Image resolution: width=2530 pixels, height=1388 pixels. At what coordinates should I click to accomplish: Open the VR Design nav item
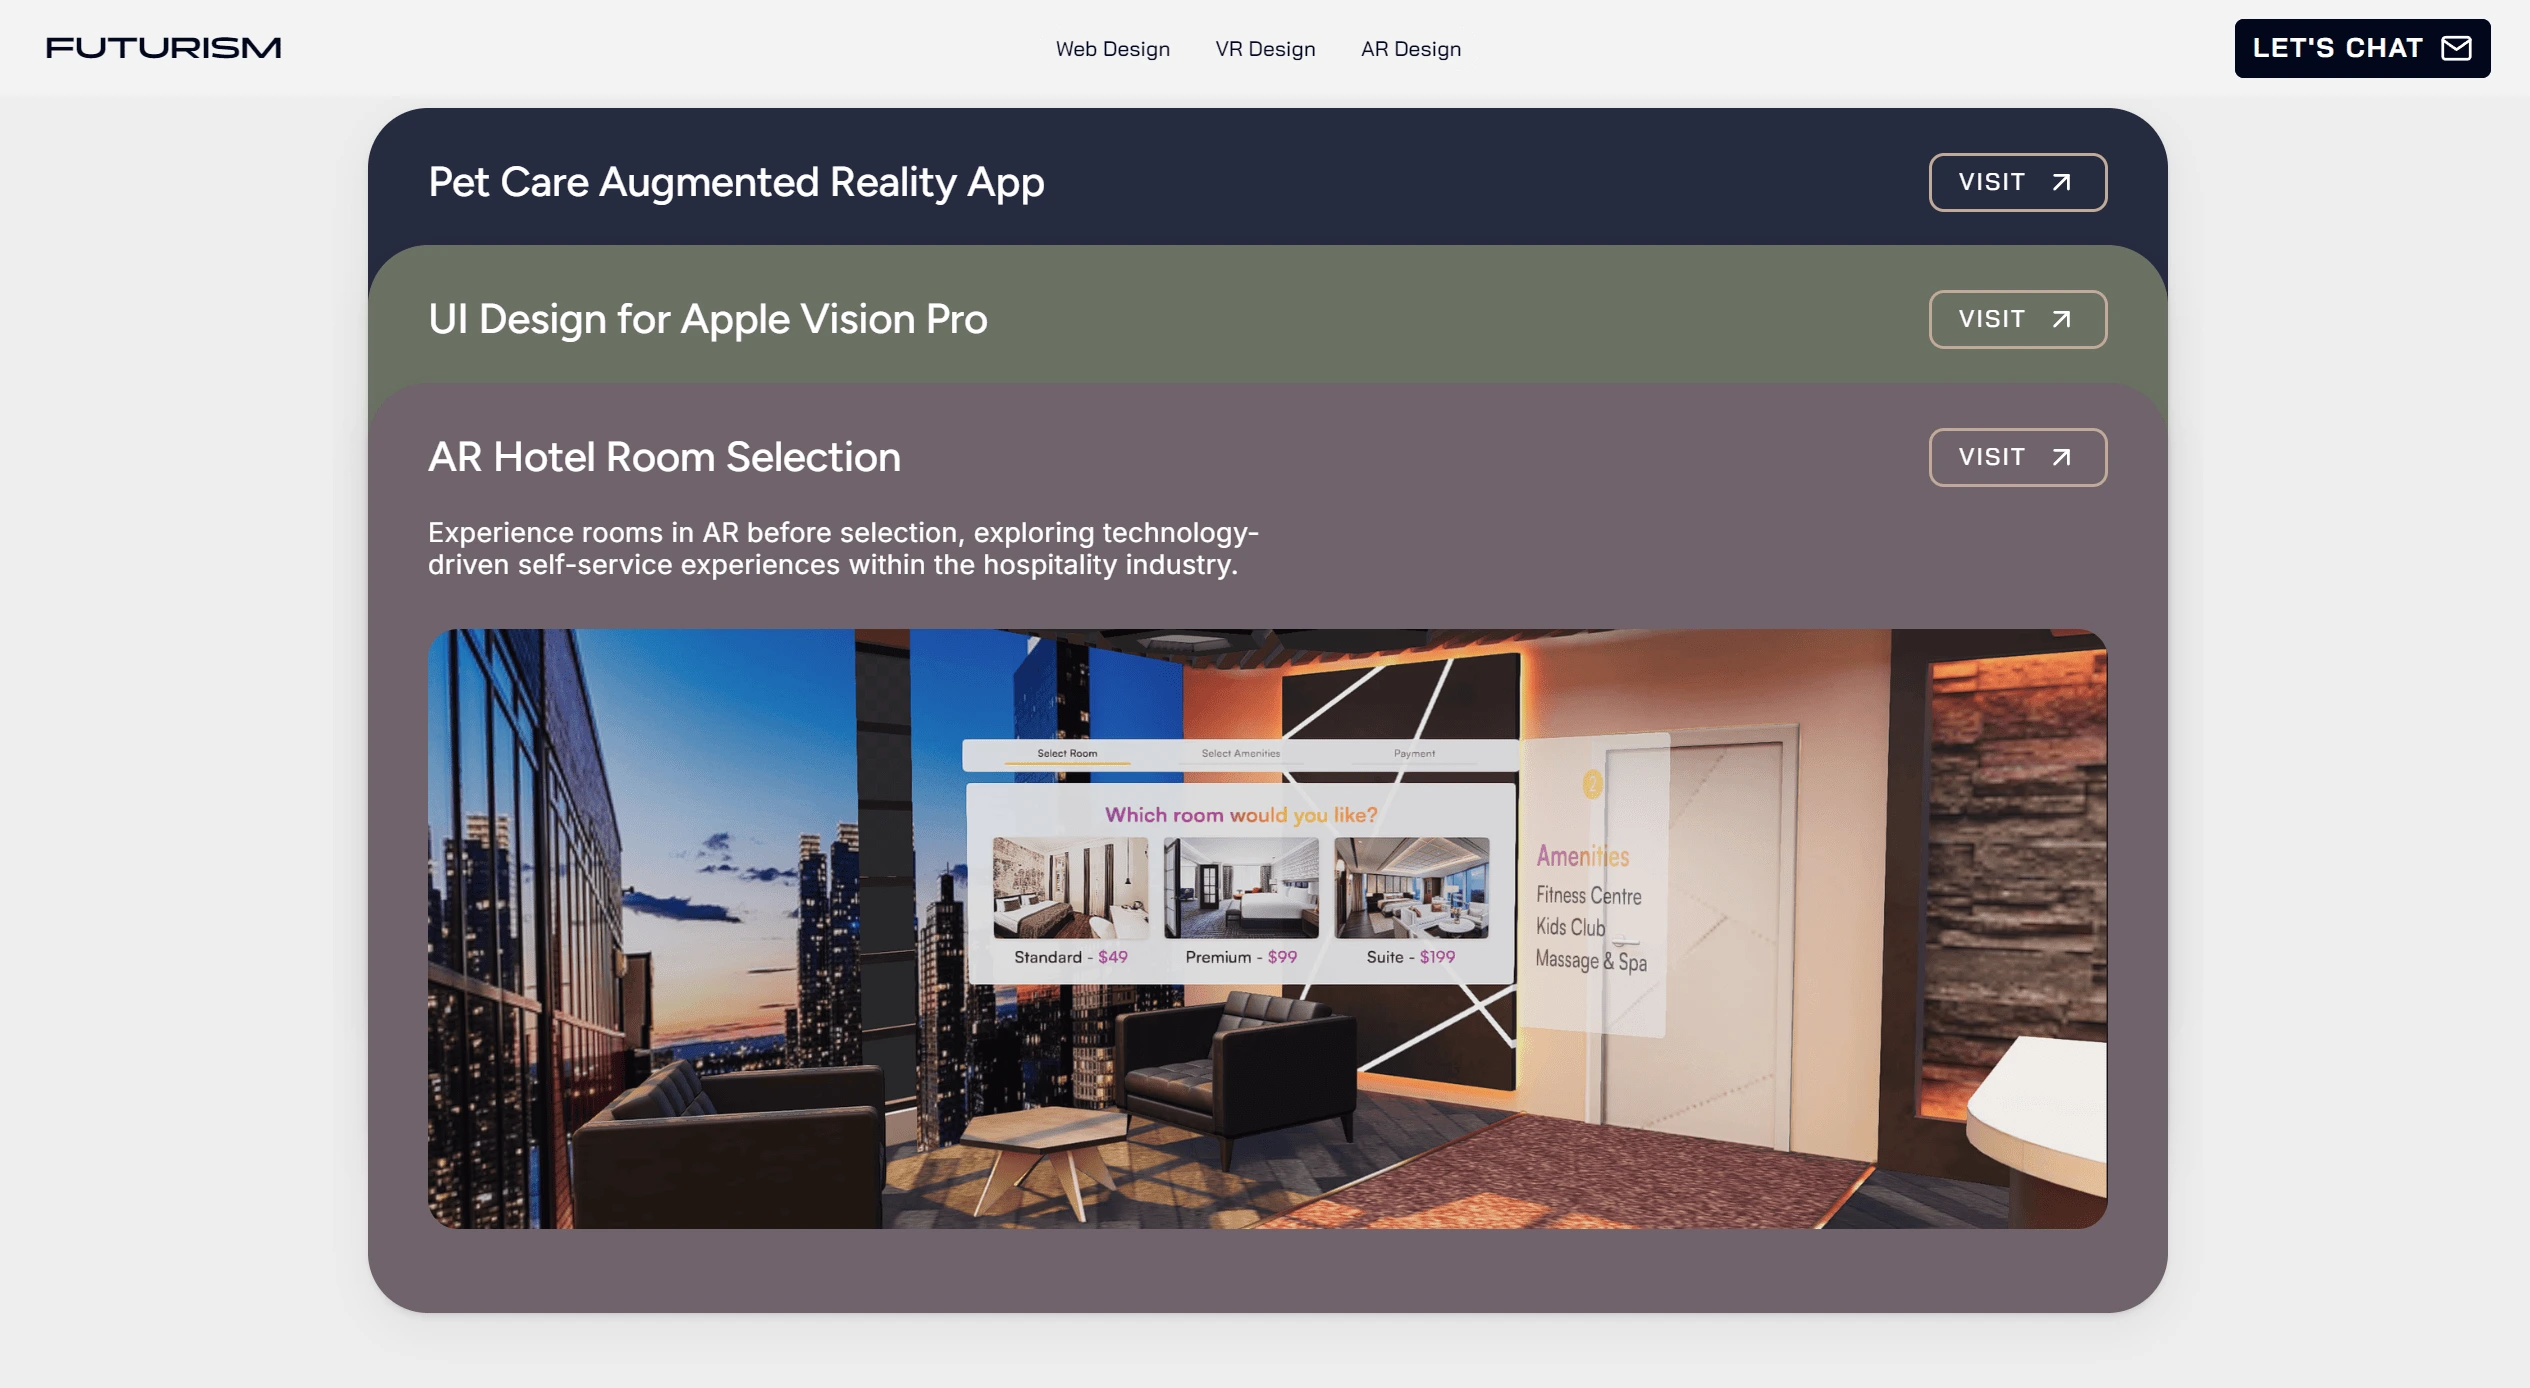coord(1265,49)
